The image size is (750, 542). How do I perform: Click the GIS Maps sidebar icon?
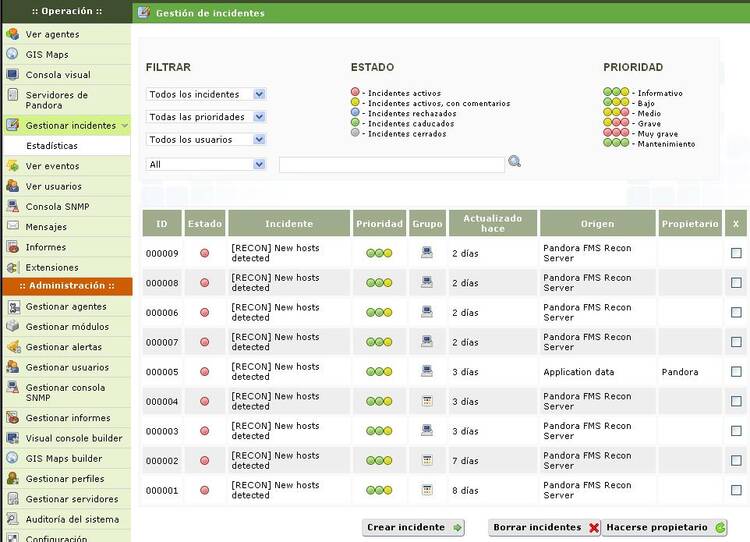pos(12,55)
